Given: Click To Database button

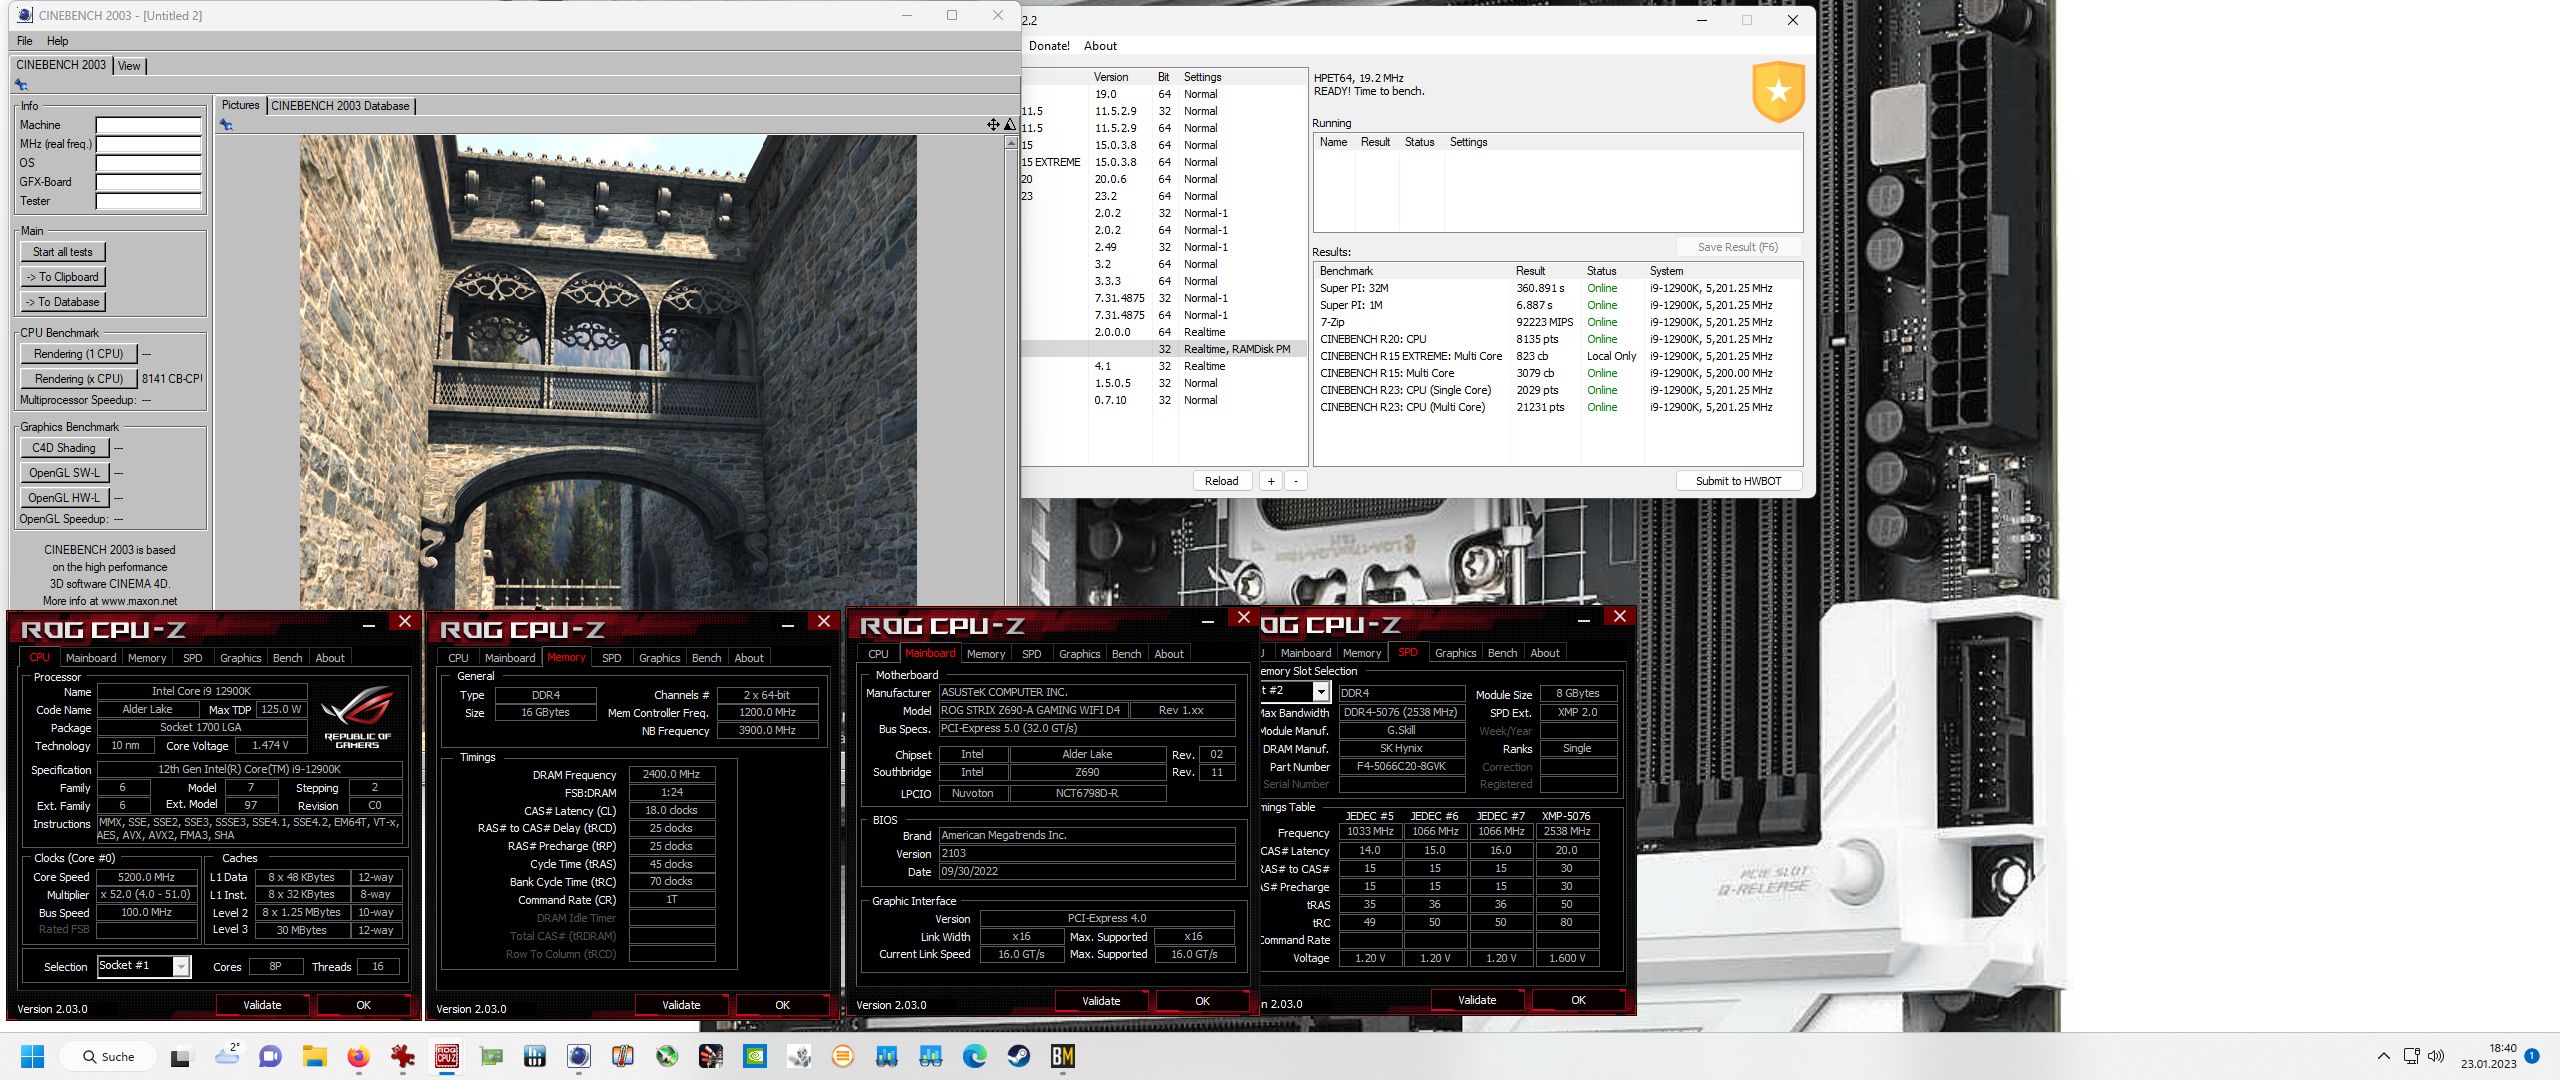Looking at the screenshot, I should tap(63, 302).
